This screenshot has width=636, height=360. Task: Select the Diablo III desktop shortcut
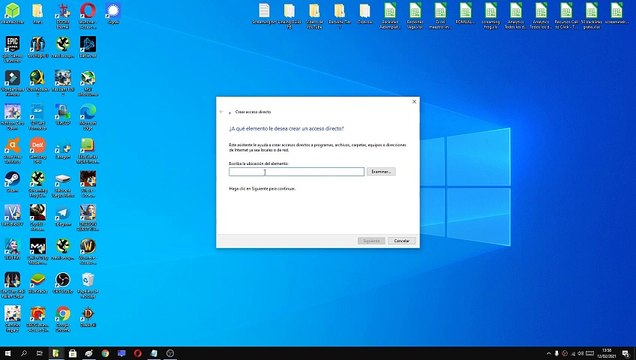point(88,316)
